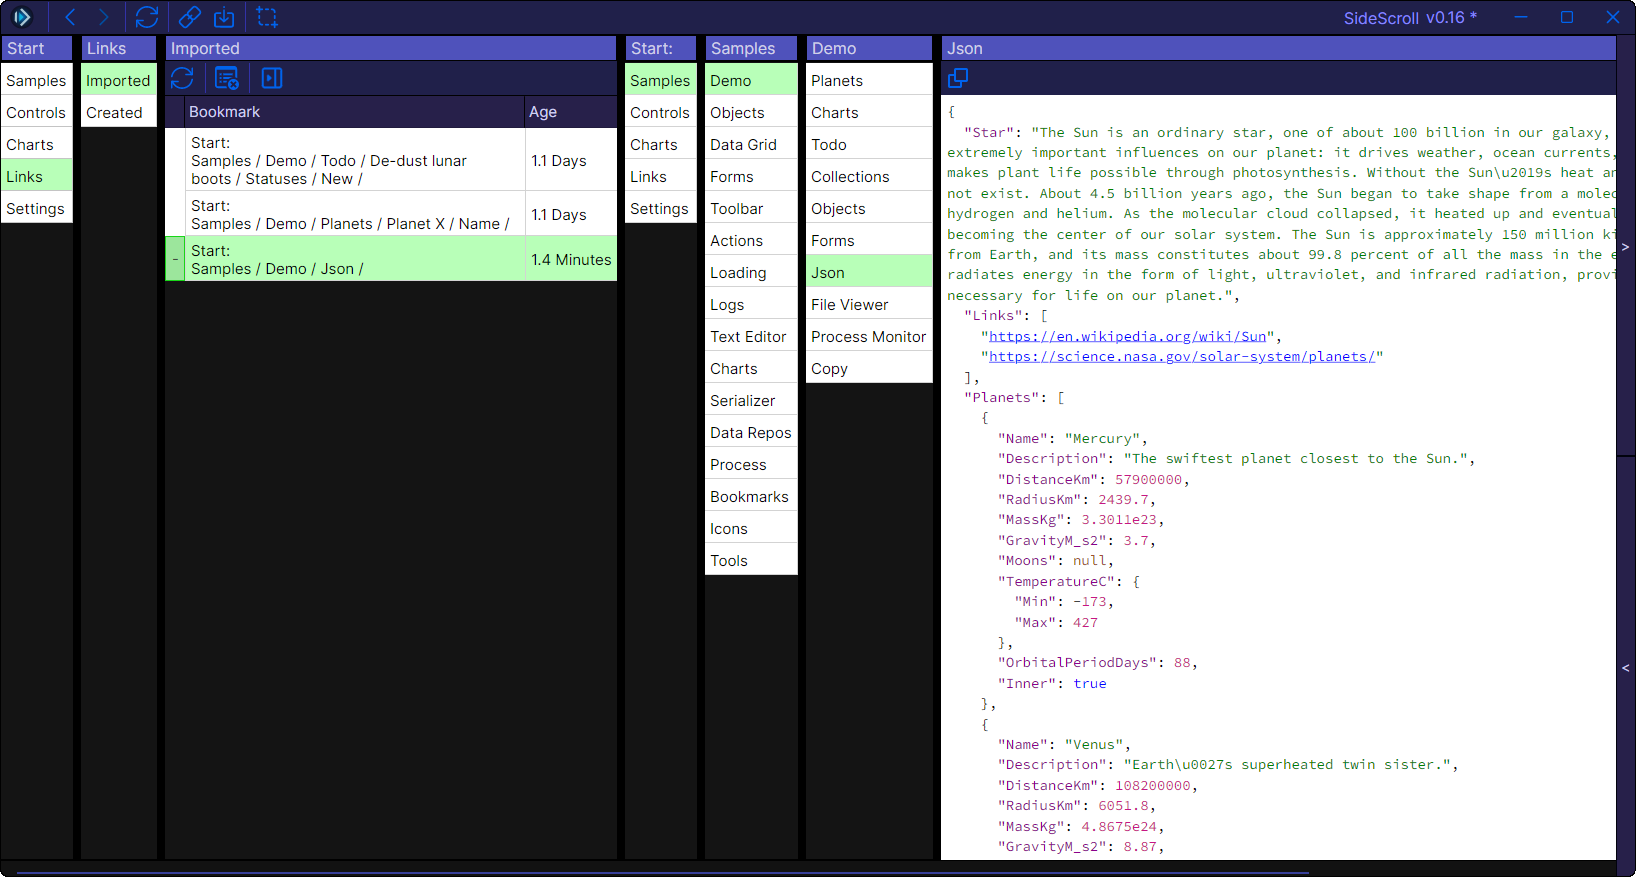Viewport: 1636px width, 877px height.
Task: Click the Imported panel title bar
Action: [x=391, y=48]
